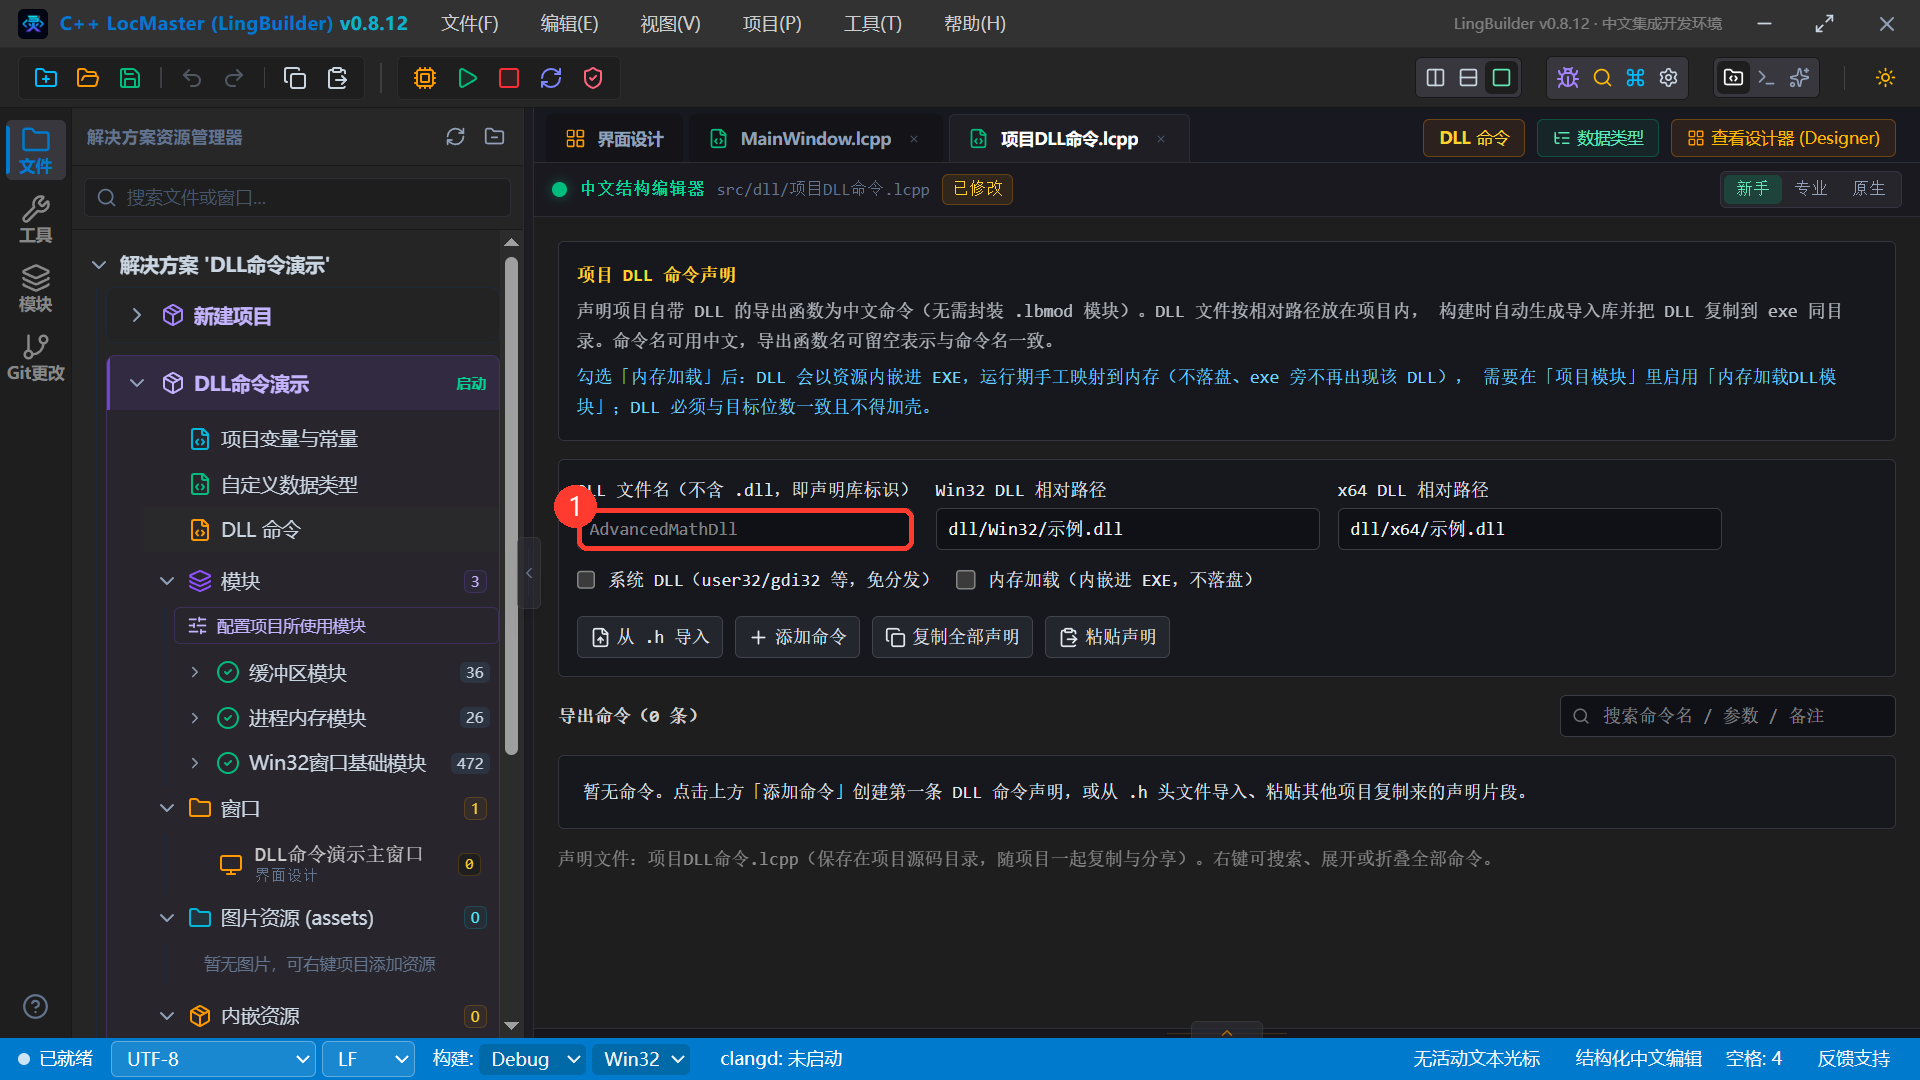
Task: Click the new project toolbar icon
Action: [46, 78]
